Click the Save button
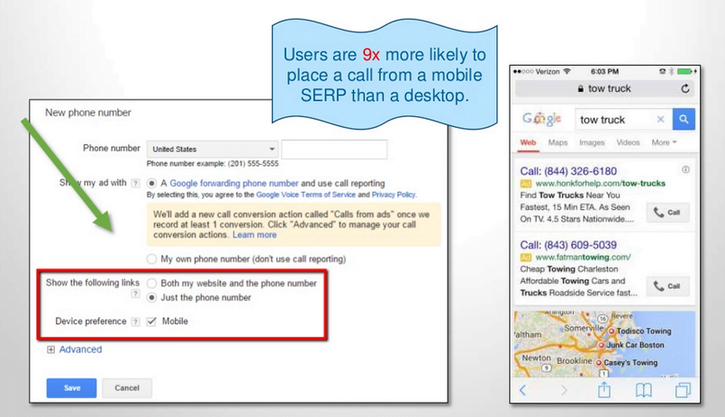 click(72, 388)
